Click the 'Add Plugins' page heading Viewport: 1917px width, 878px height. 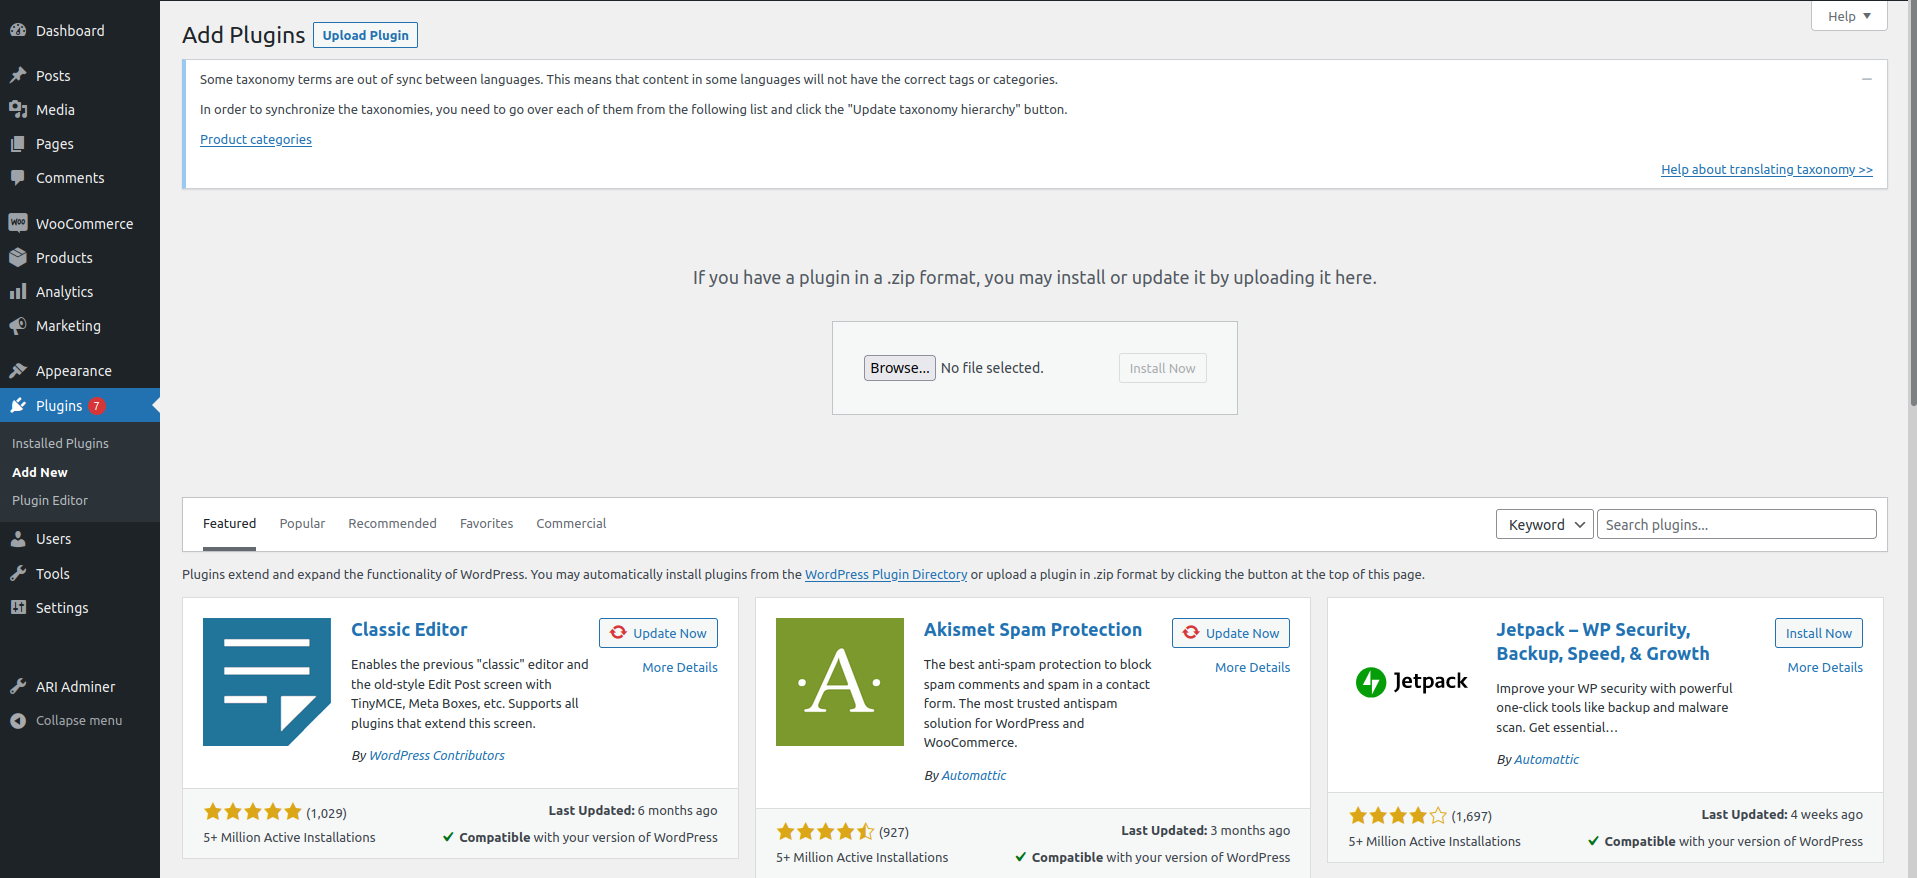[x=244, y=35]
